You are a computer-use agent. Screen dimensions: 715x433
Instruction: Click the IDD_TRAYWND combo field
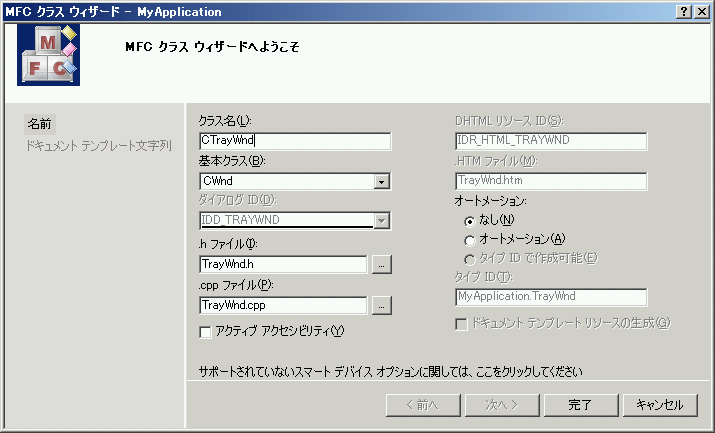click(295, 221)
